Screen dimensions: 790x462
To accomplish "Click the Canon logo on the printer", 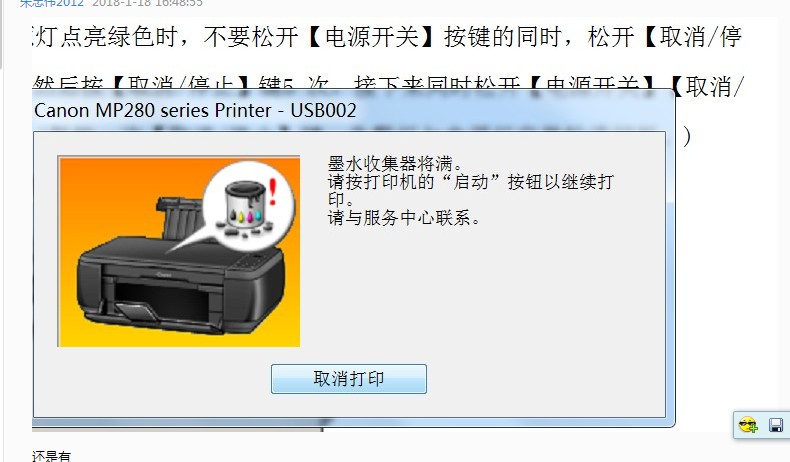I will [x=164, y=276].
